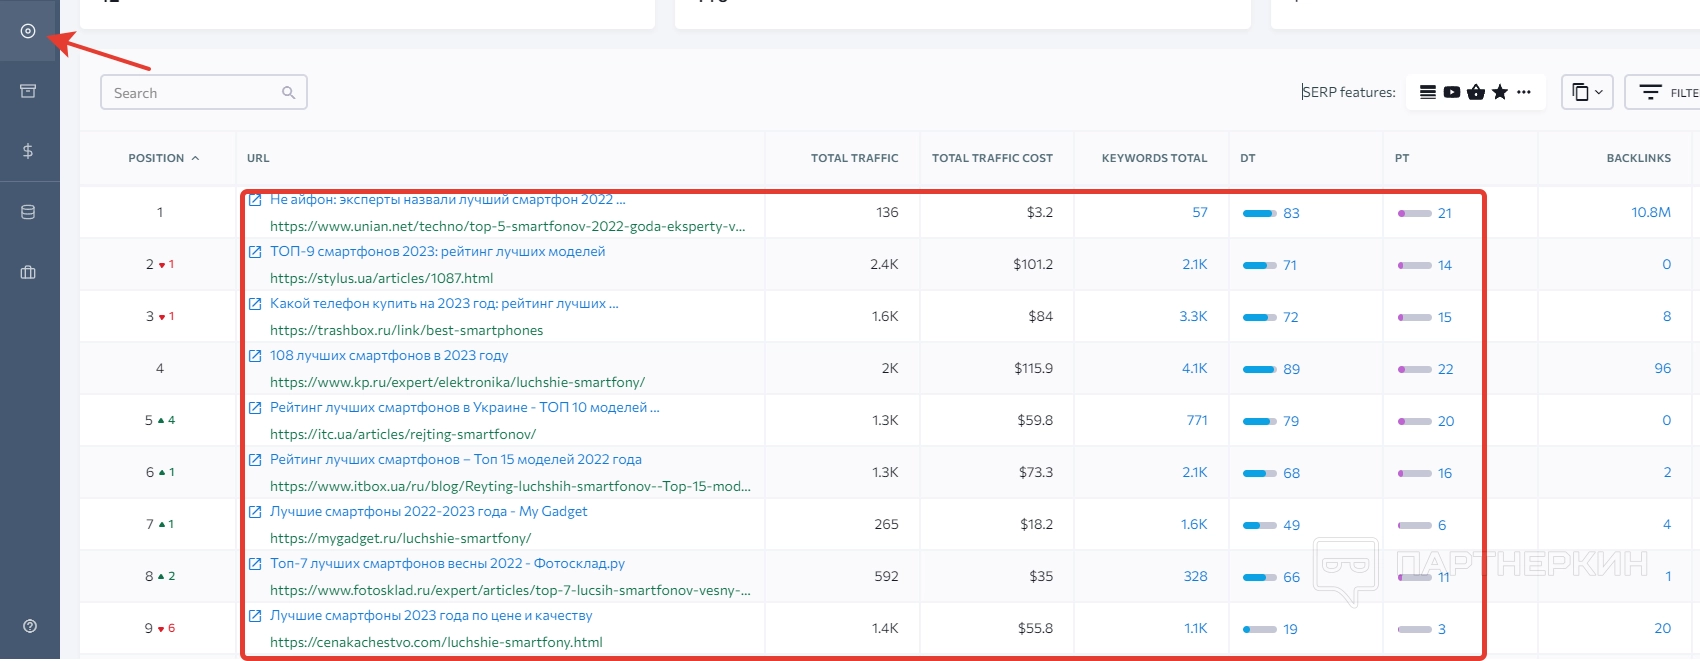Image resolution: width=1700 pixels, height=661 pixels.
Task: Select the database icon in sidebar
Action: click(28, 212)
